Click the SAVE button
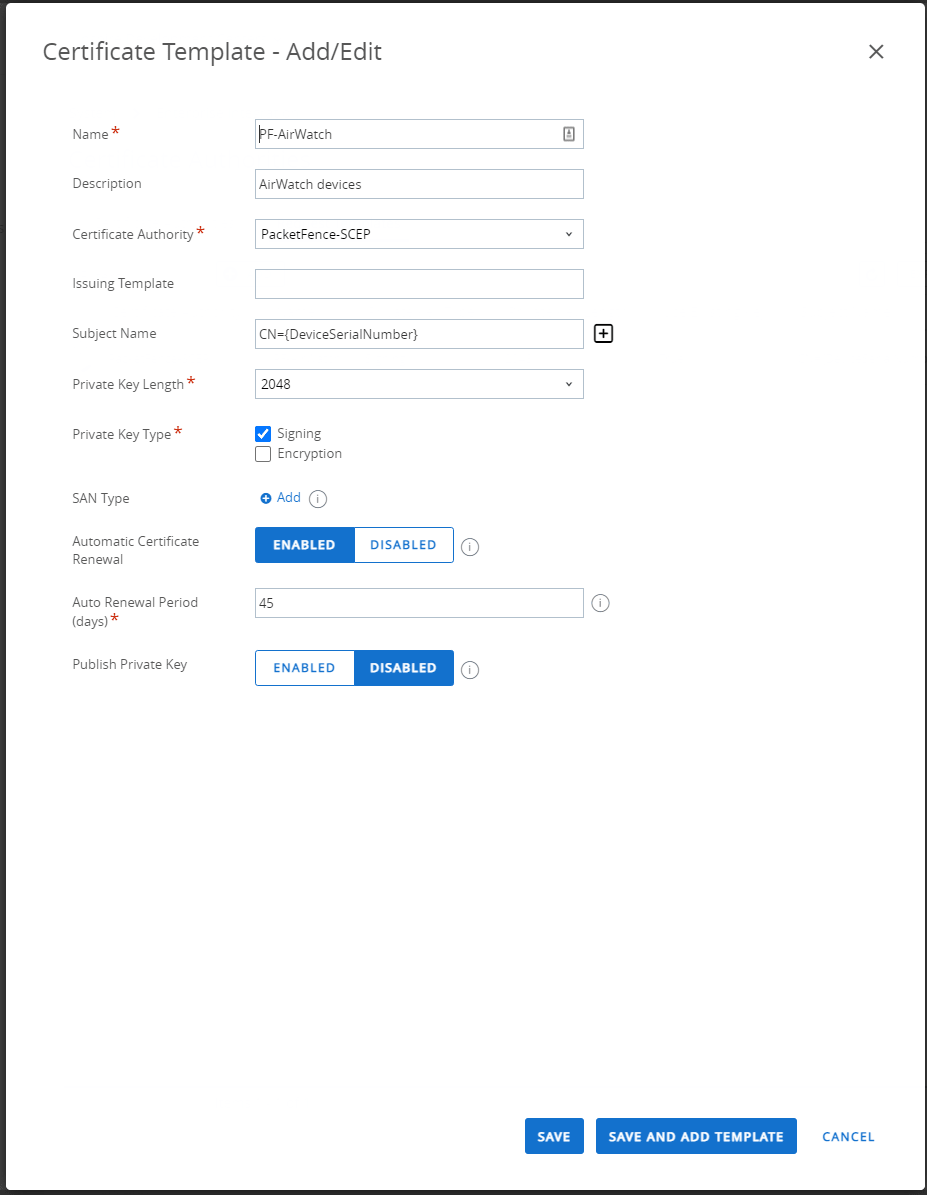The image size is (927, 1195). pyautogui.click(x=553, y=1136)
